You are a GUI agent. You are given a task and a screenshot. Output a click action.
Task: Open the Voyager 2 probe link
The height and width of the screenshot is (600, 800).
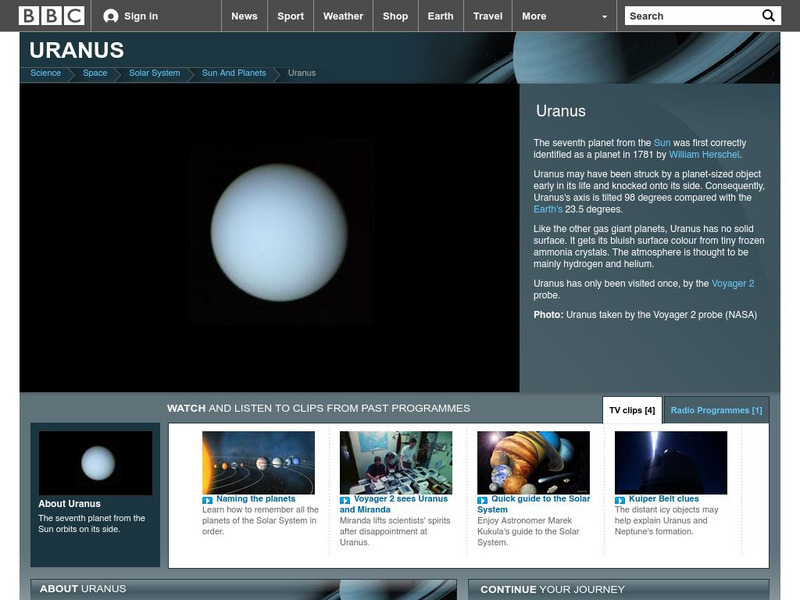(733, 284)
